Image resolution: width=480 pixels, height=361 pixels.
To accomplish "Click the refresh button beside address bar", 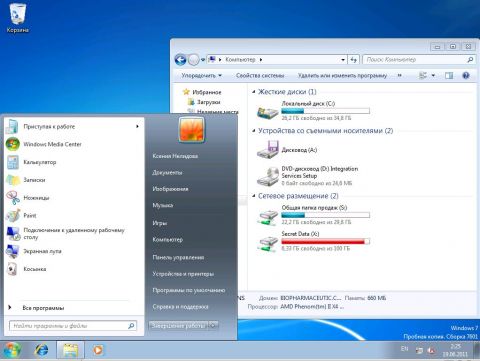I will click(354, 60).
